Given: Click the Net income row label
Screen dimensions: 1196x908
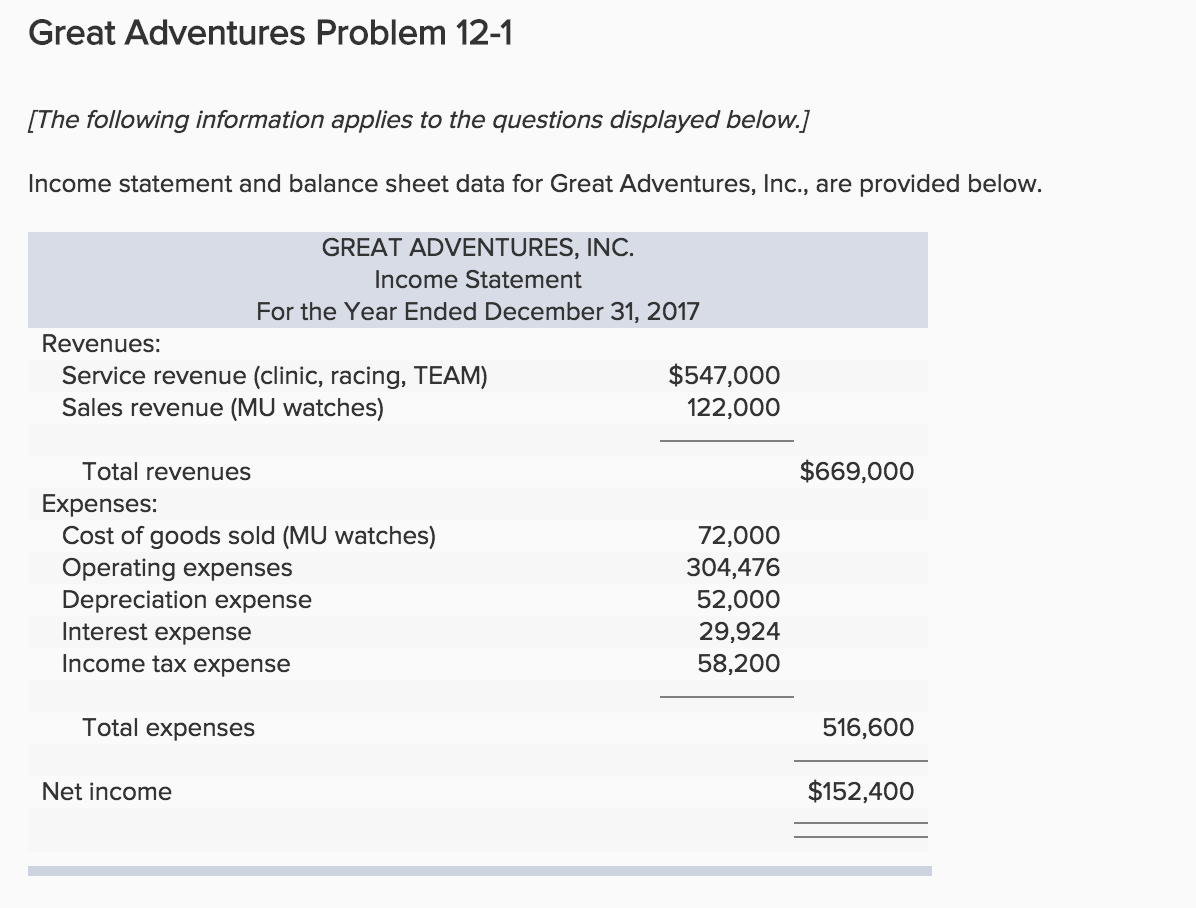Looking at the screenshot, I should (107, 792).
